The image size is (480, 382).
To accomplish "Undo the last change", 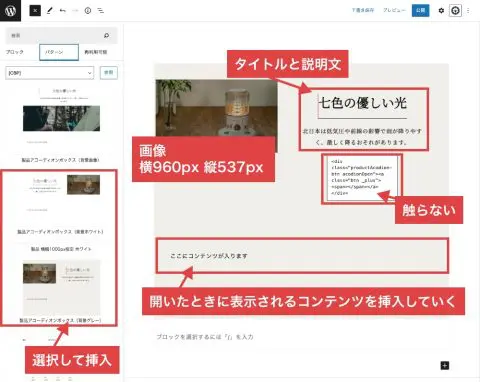I will 62,11.
